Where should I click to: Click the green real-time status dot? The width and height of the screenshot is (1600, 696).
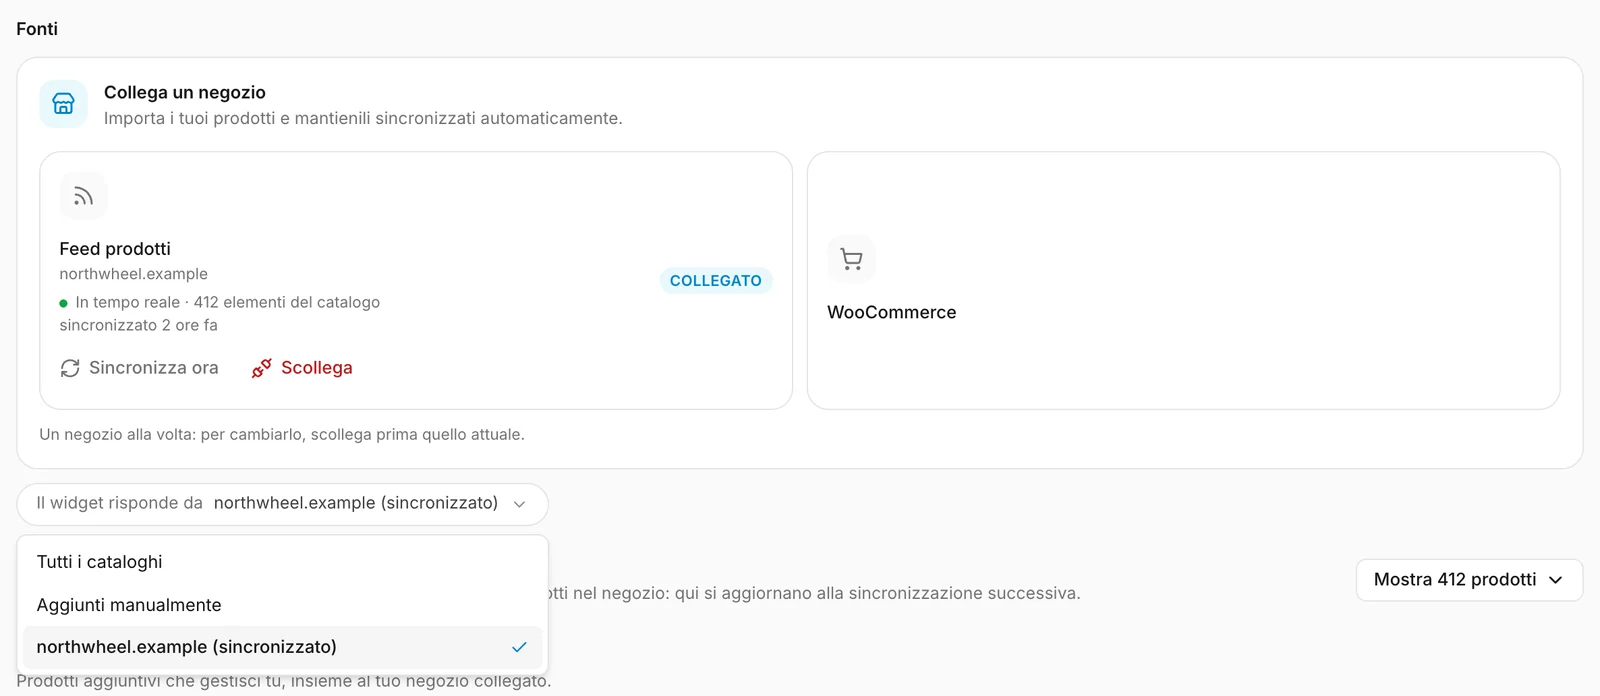(64, 303)
